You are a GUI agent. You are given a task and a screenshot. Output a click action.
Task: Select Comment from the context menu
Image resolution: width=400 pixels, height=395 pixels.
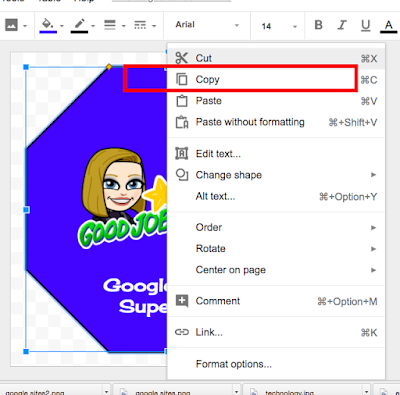276,301
